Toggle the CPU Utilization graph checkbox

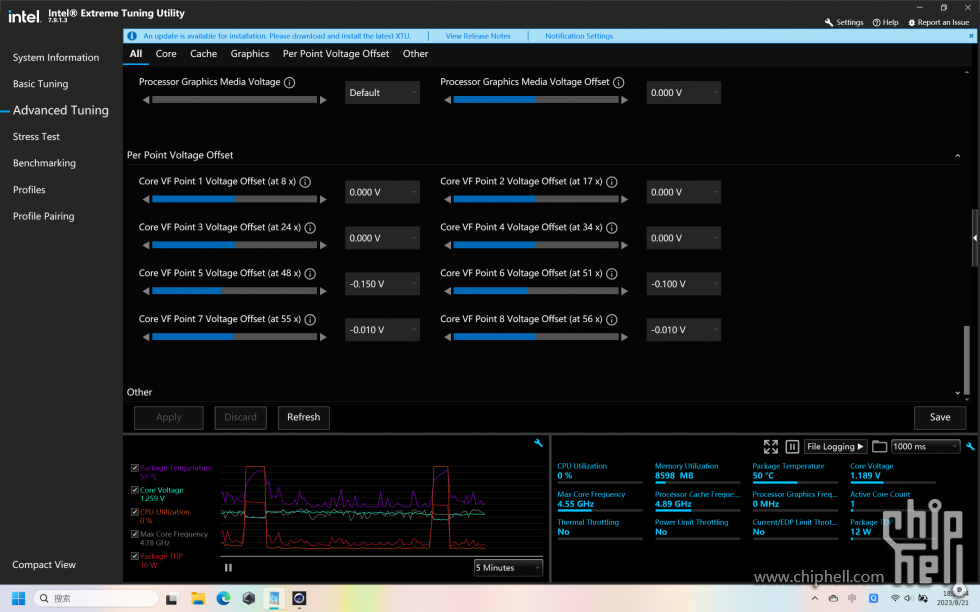134,512
